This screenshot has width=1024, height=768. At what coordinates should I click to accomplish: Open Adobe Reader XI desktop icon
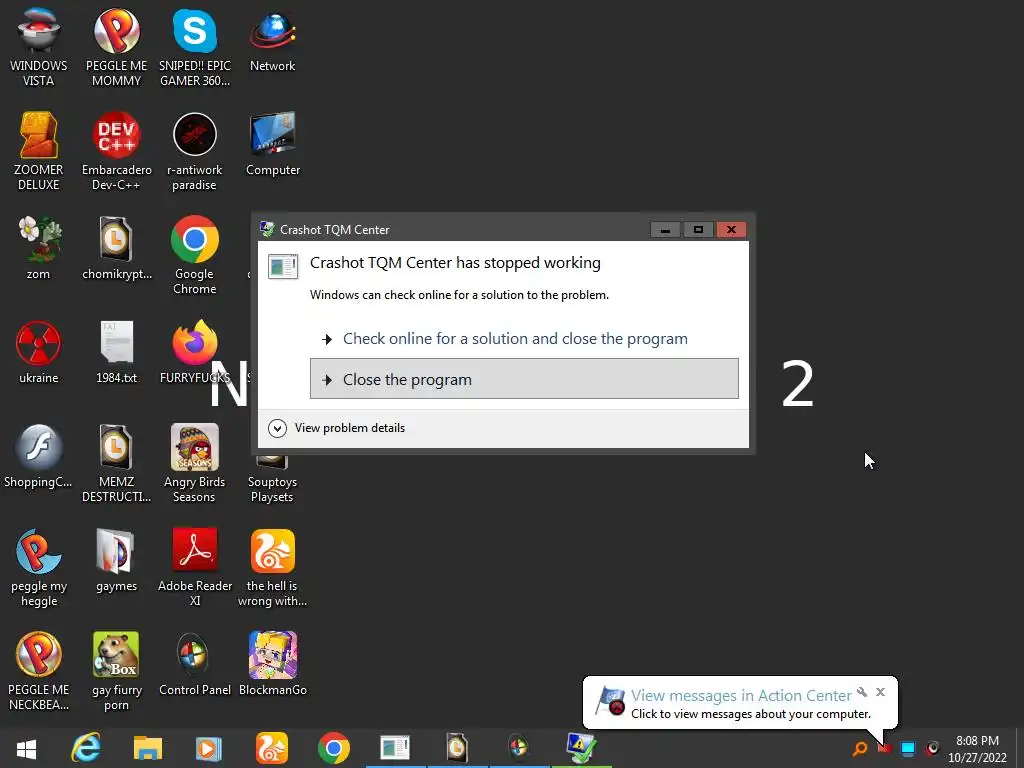click(195, 567)
